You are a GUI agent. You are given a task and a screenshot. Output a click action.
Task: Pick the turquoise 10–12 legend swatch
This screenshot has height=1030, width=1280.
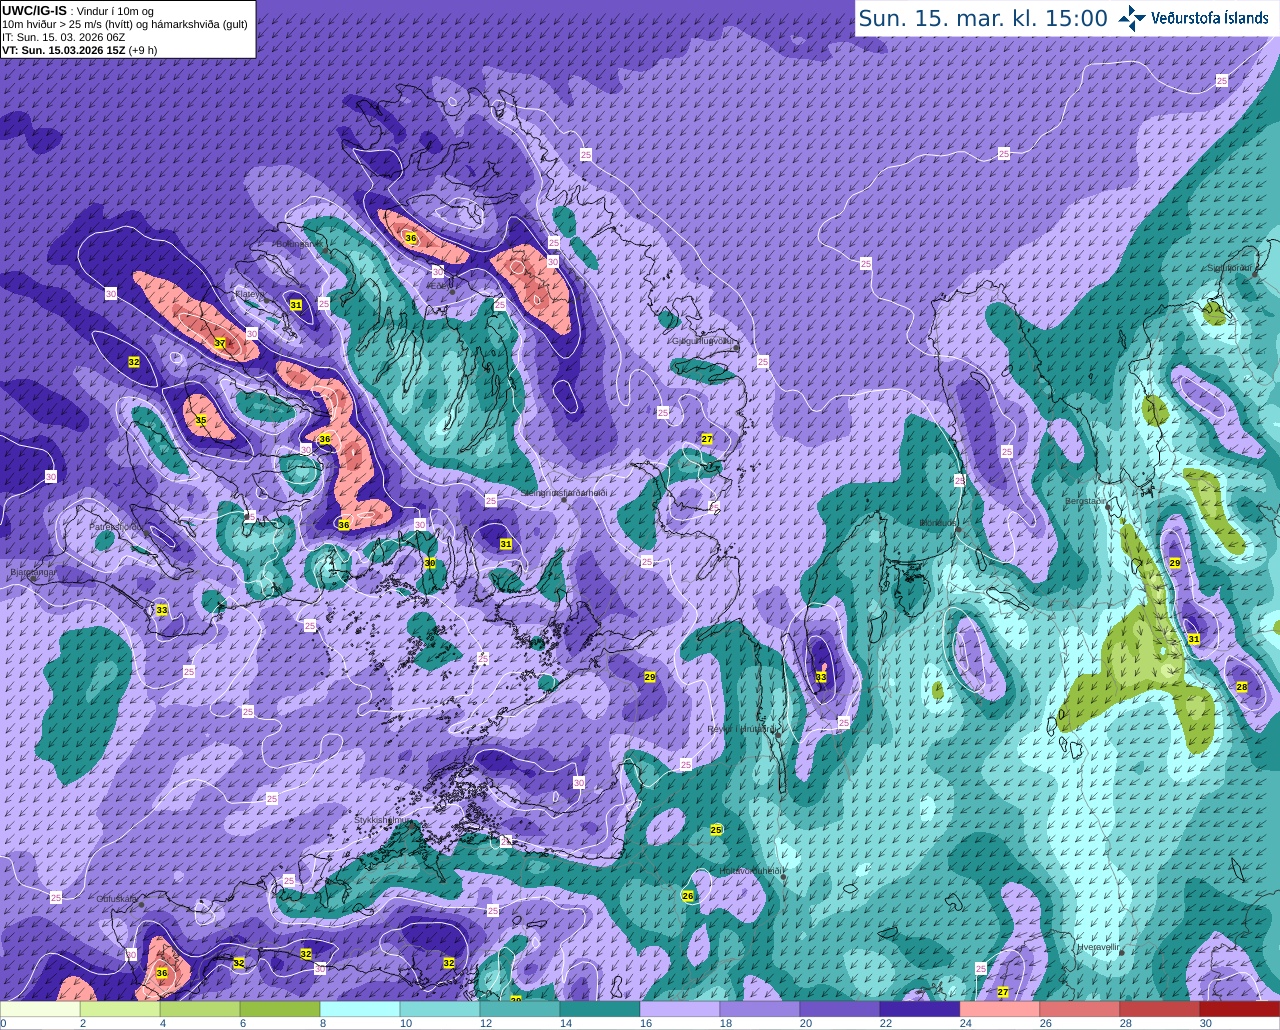(440, 1009)
